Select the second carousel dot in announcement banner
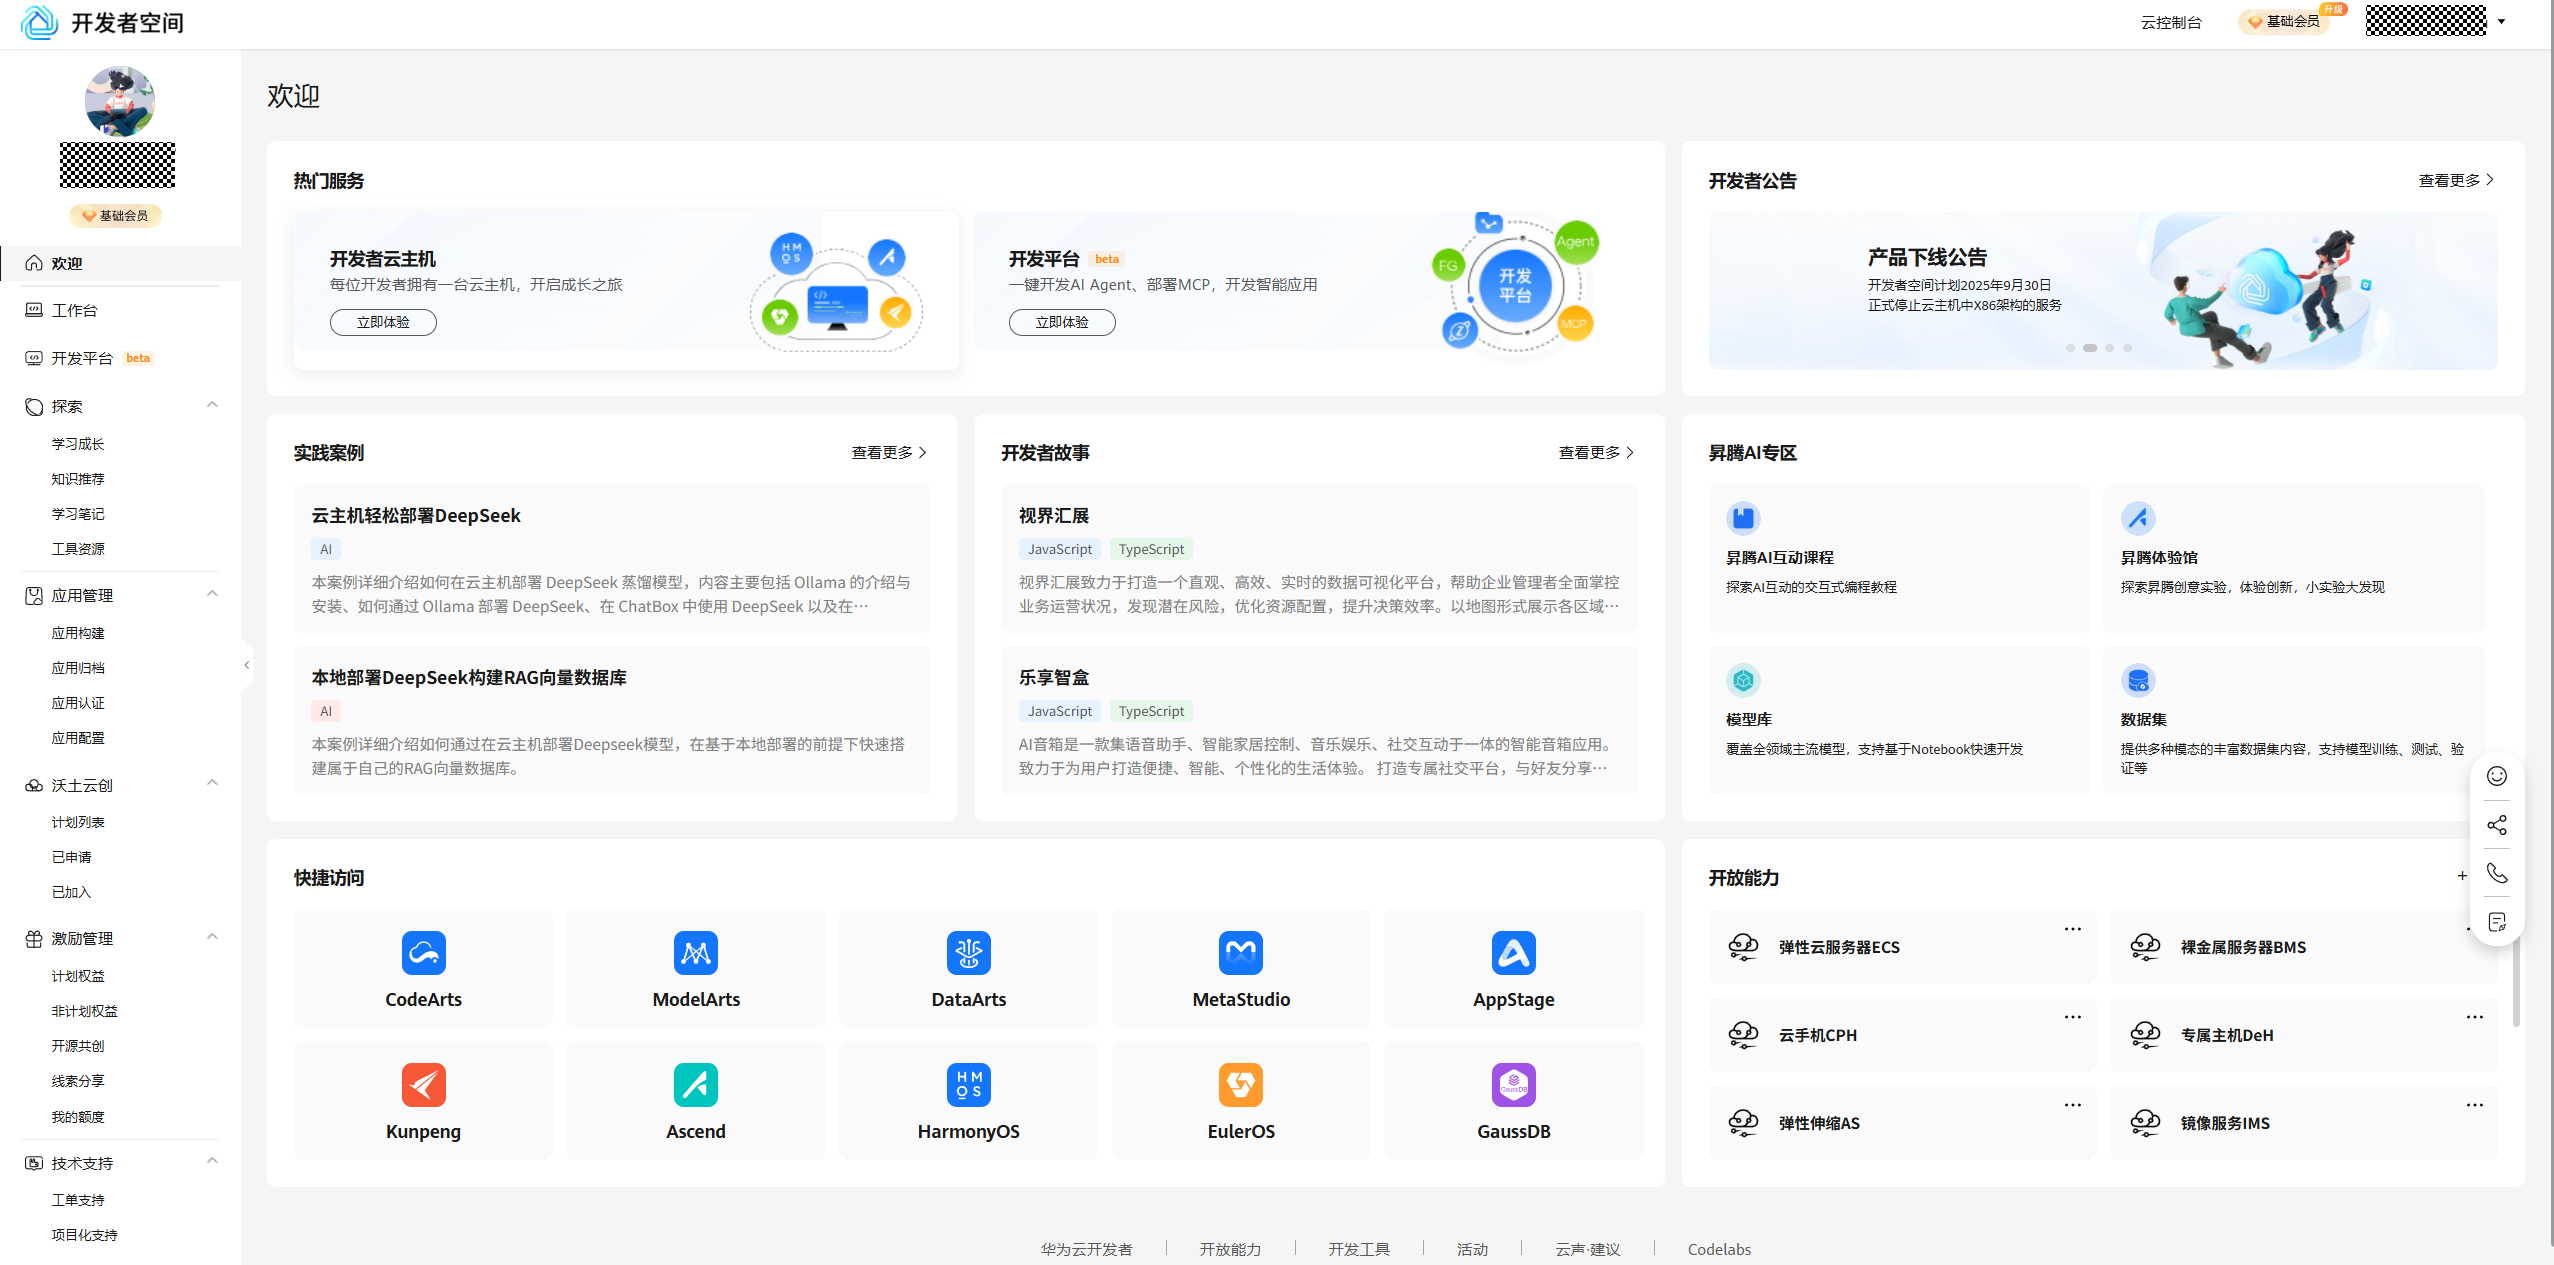 [x=2089, y=348]
